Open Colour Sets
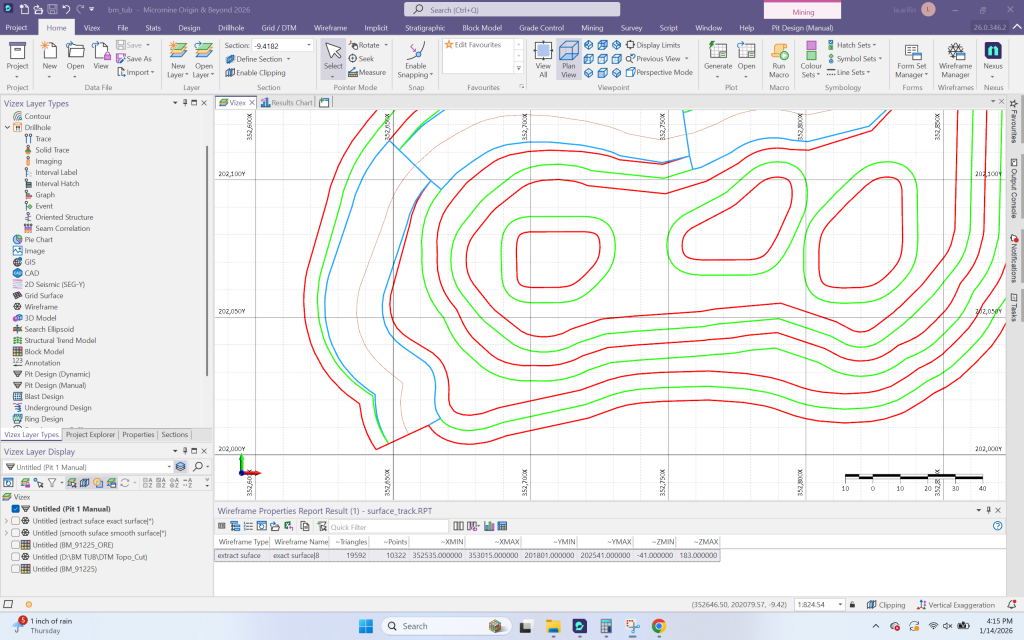Screen dimensions: 1024x640 pos(811,60)
